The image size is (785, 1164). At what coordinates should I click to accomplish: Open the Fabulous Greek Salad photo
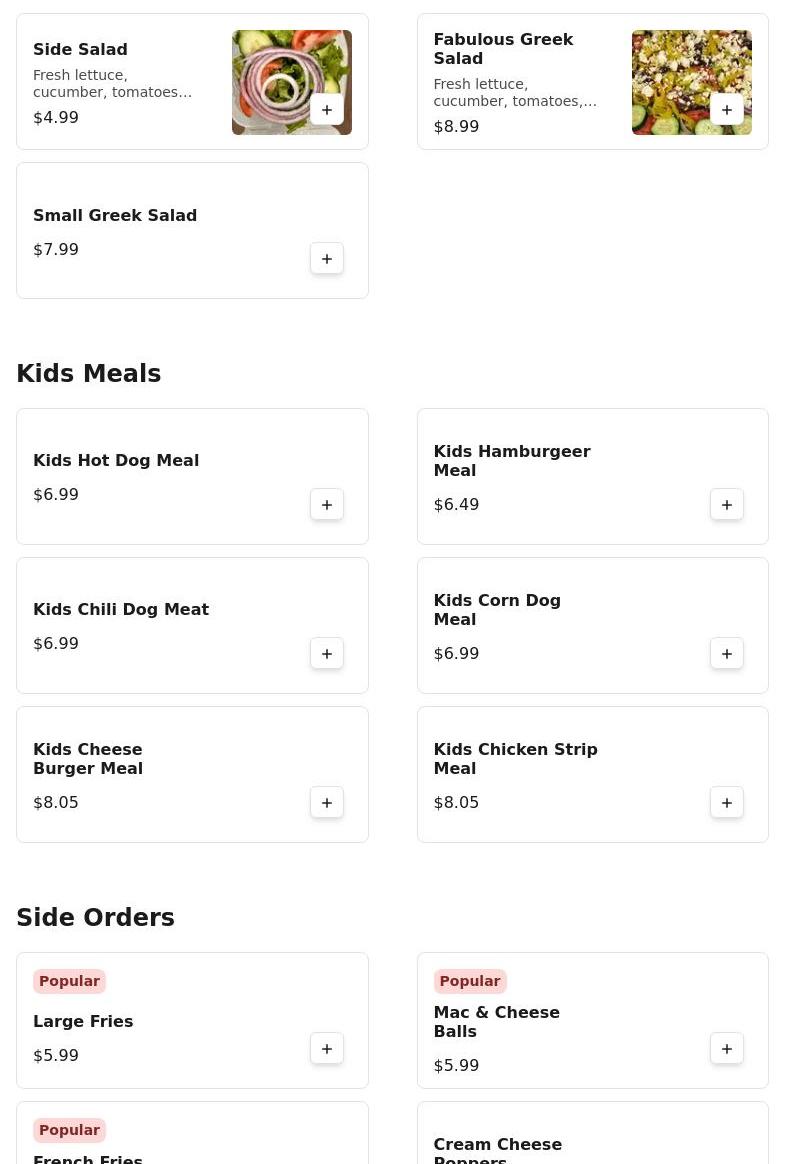point(691,82)
